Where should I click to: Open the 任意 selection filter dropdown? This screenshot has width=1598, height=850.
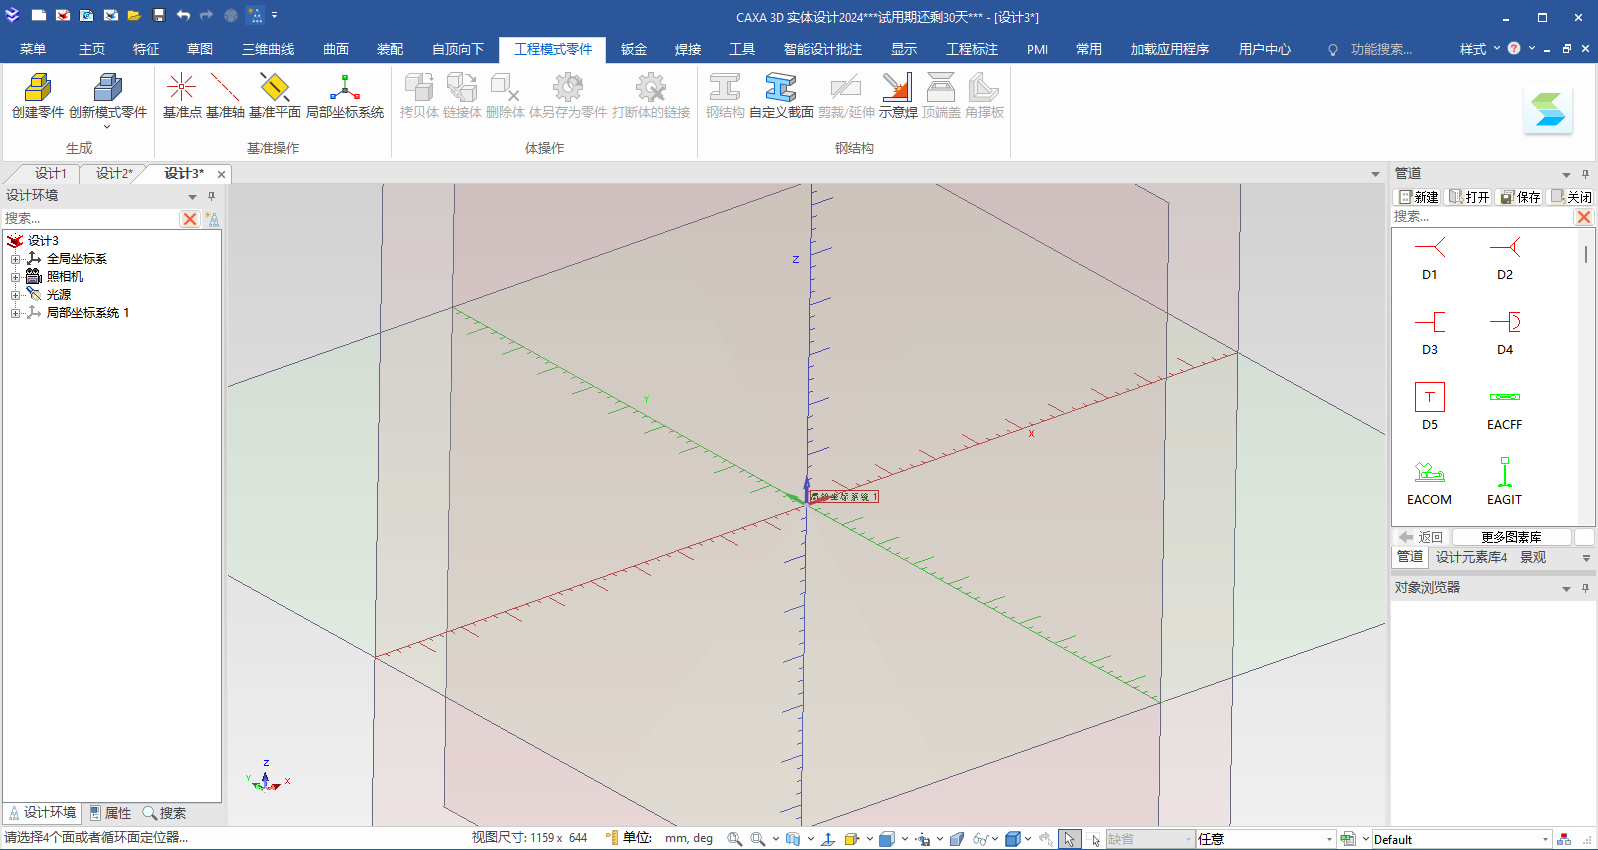(x=1329, y=839)
